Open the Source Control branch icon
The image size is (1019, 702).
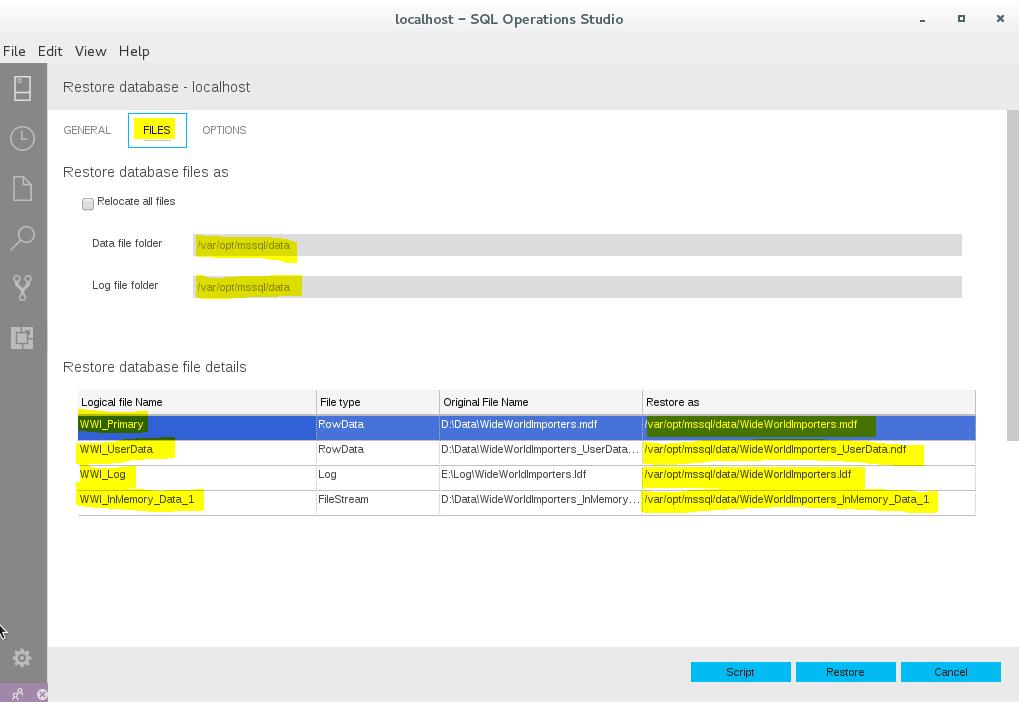point(22,288)
